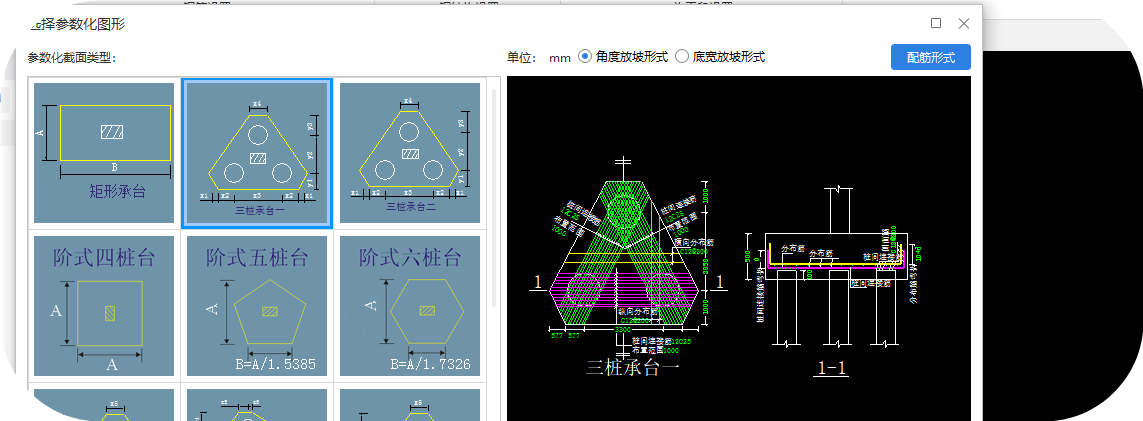1143x421 pixels.
Task: Click the 单位 mm unit label
Action: coord(539,57)
